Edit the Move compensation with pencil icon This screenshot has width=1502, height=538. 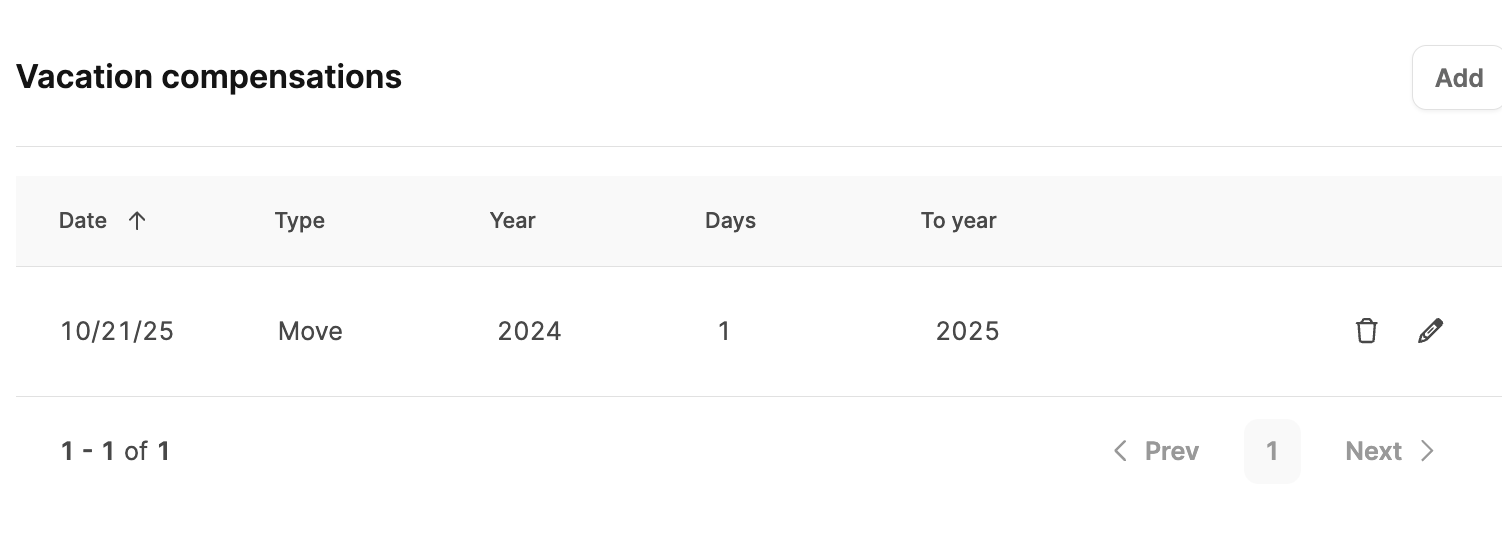click(1431, 331)
